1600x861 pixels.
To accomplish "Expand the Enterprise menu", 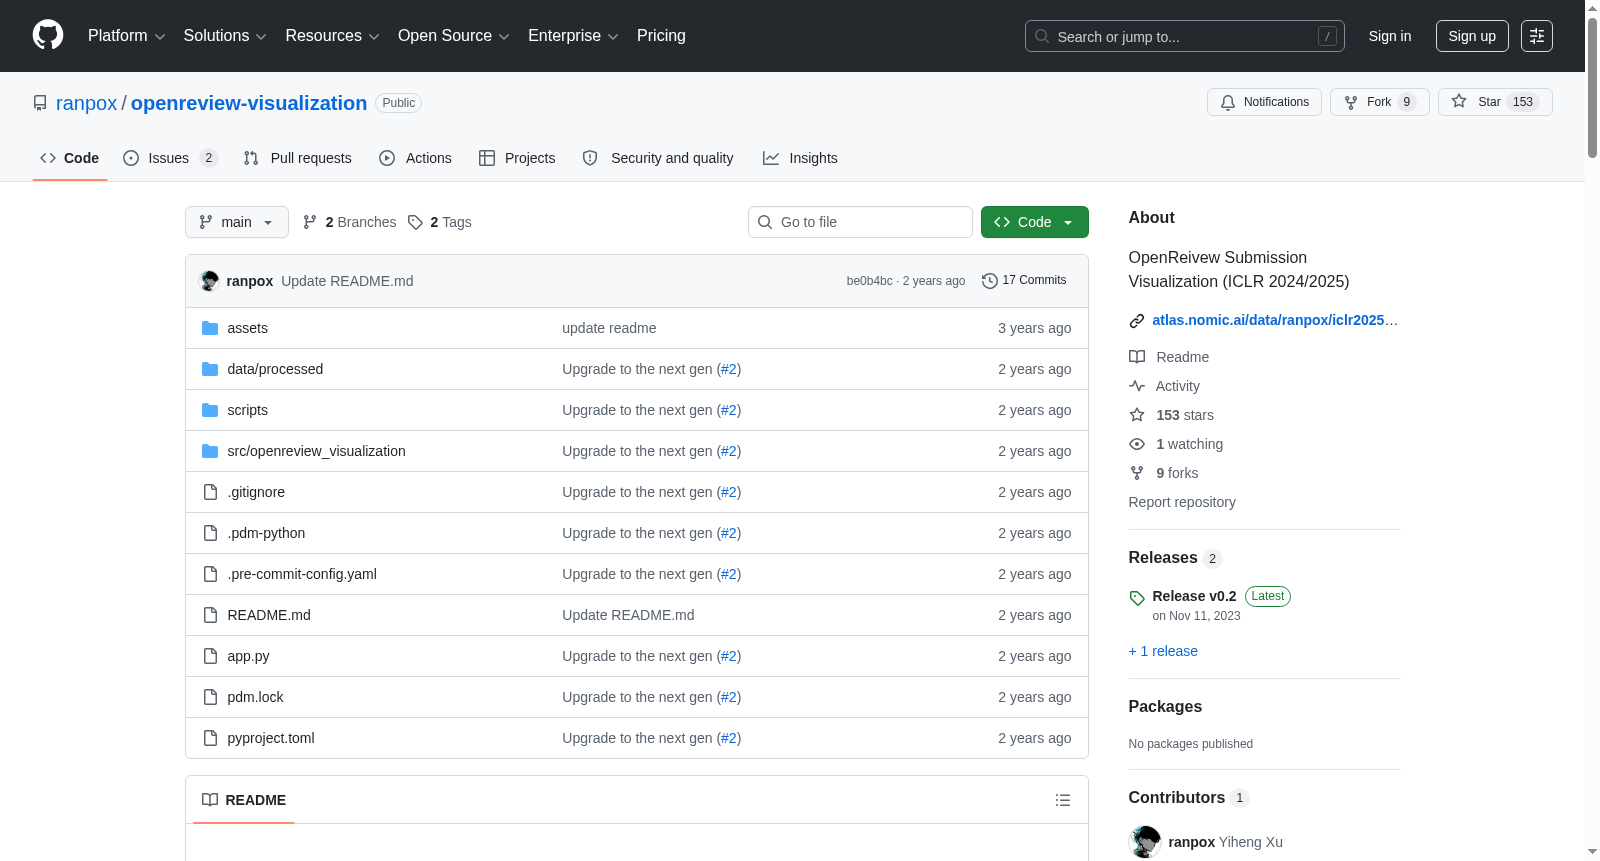I will pos(573,36).
